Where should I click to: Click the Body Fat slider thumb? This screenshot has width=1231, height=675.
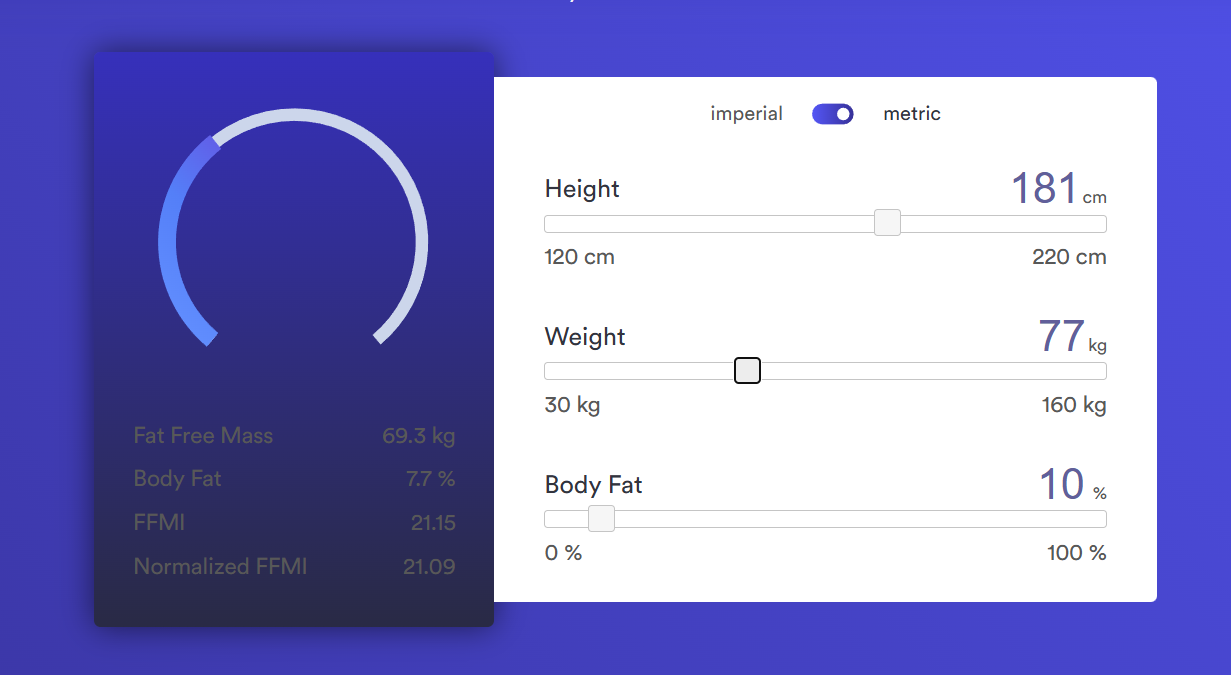tap(601, 519)
